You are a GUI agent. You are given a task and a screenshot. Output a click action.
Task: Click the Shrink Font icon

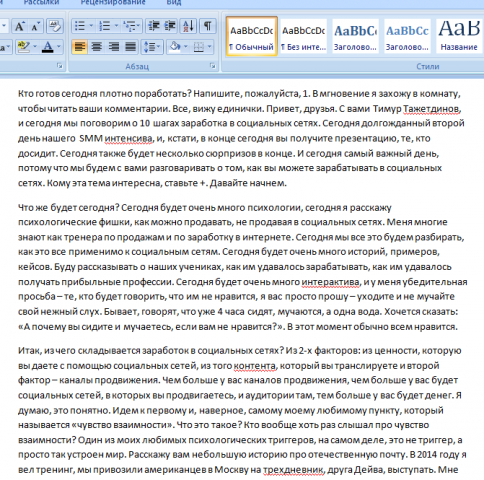click(36, 26)
